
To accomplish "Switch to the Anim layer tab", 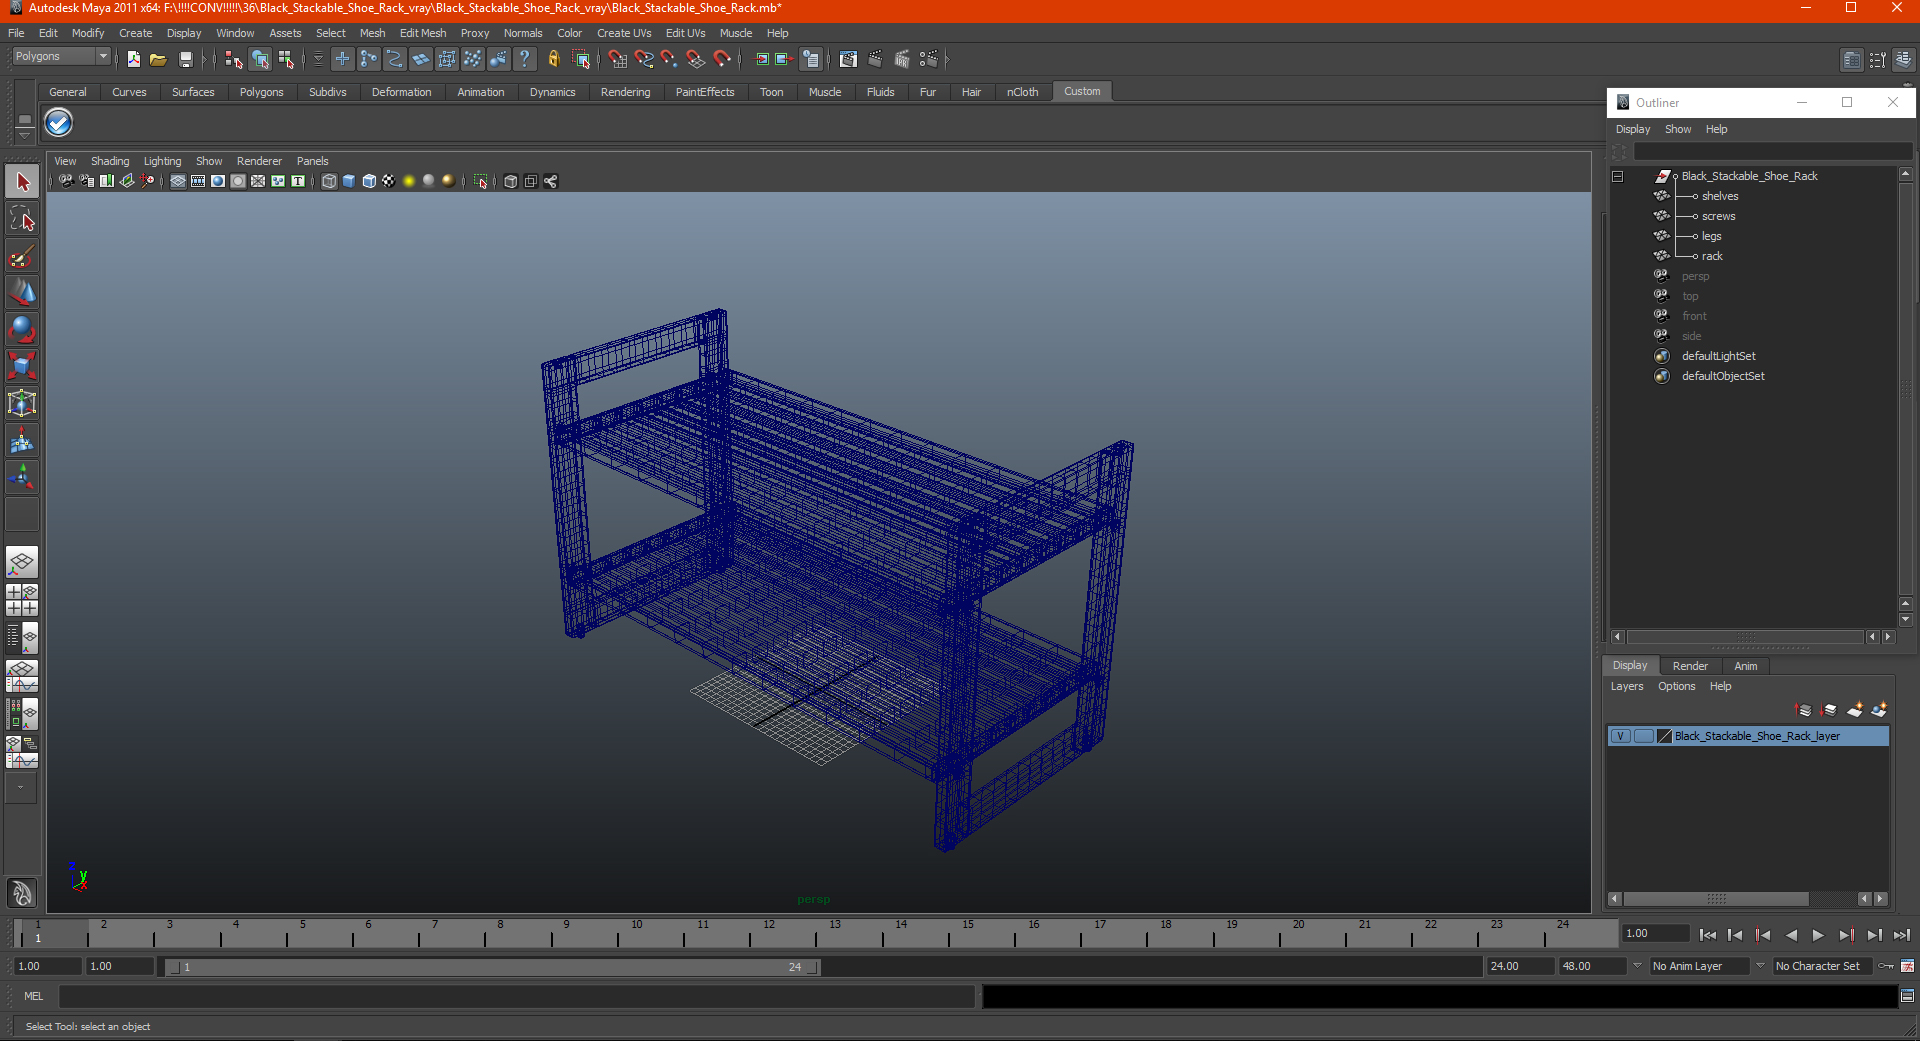I will tap(1745, 666).
